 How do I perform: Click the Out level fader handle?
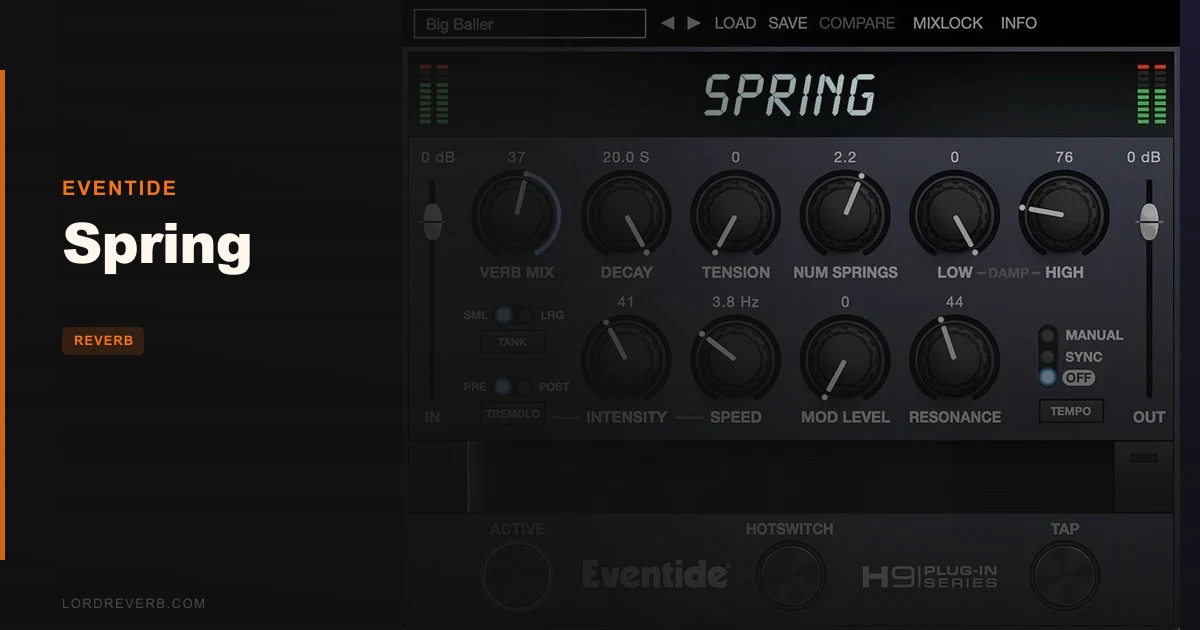1149,221
